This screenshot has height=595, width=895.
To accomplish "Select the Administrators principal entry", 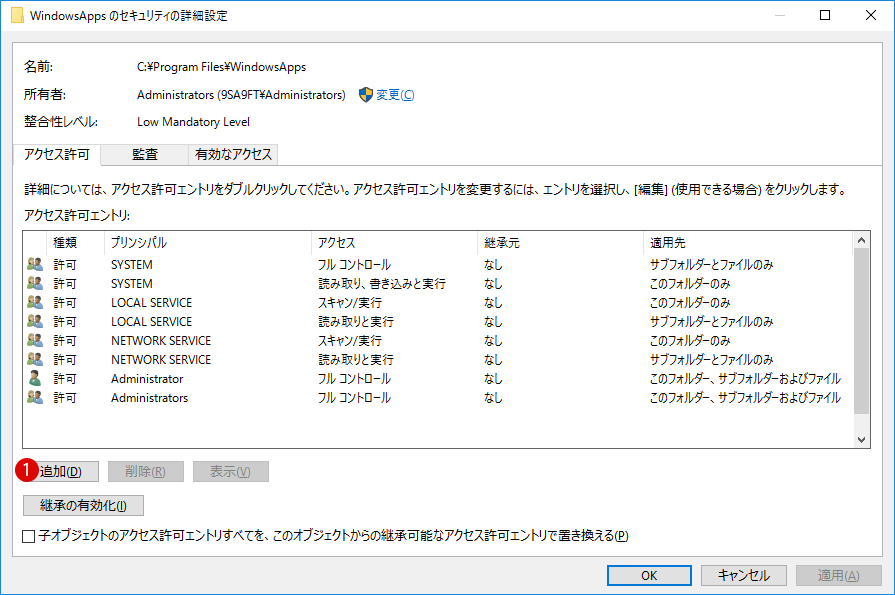I will 438,397.
